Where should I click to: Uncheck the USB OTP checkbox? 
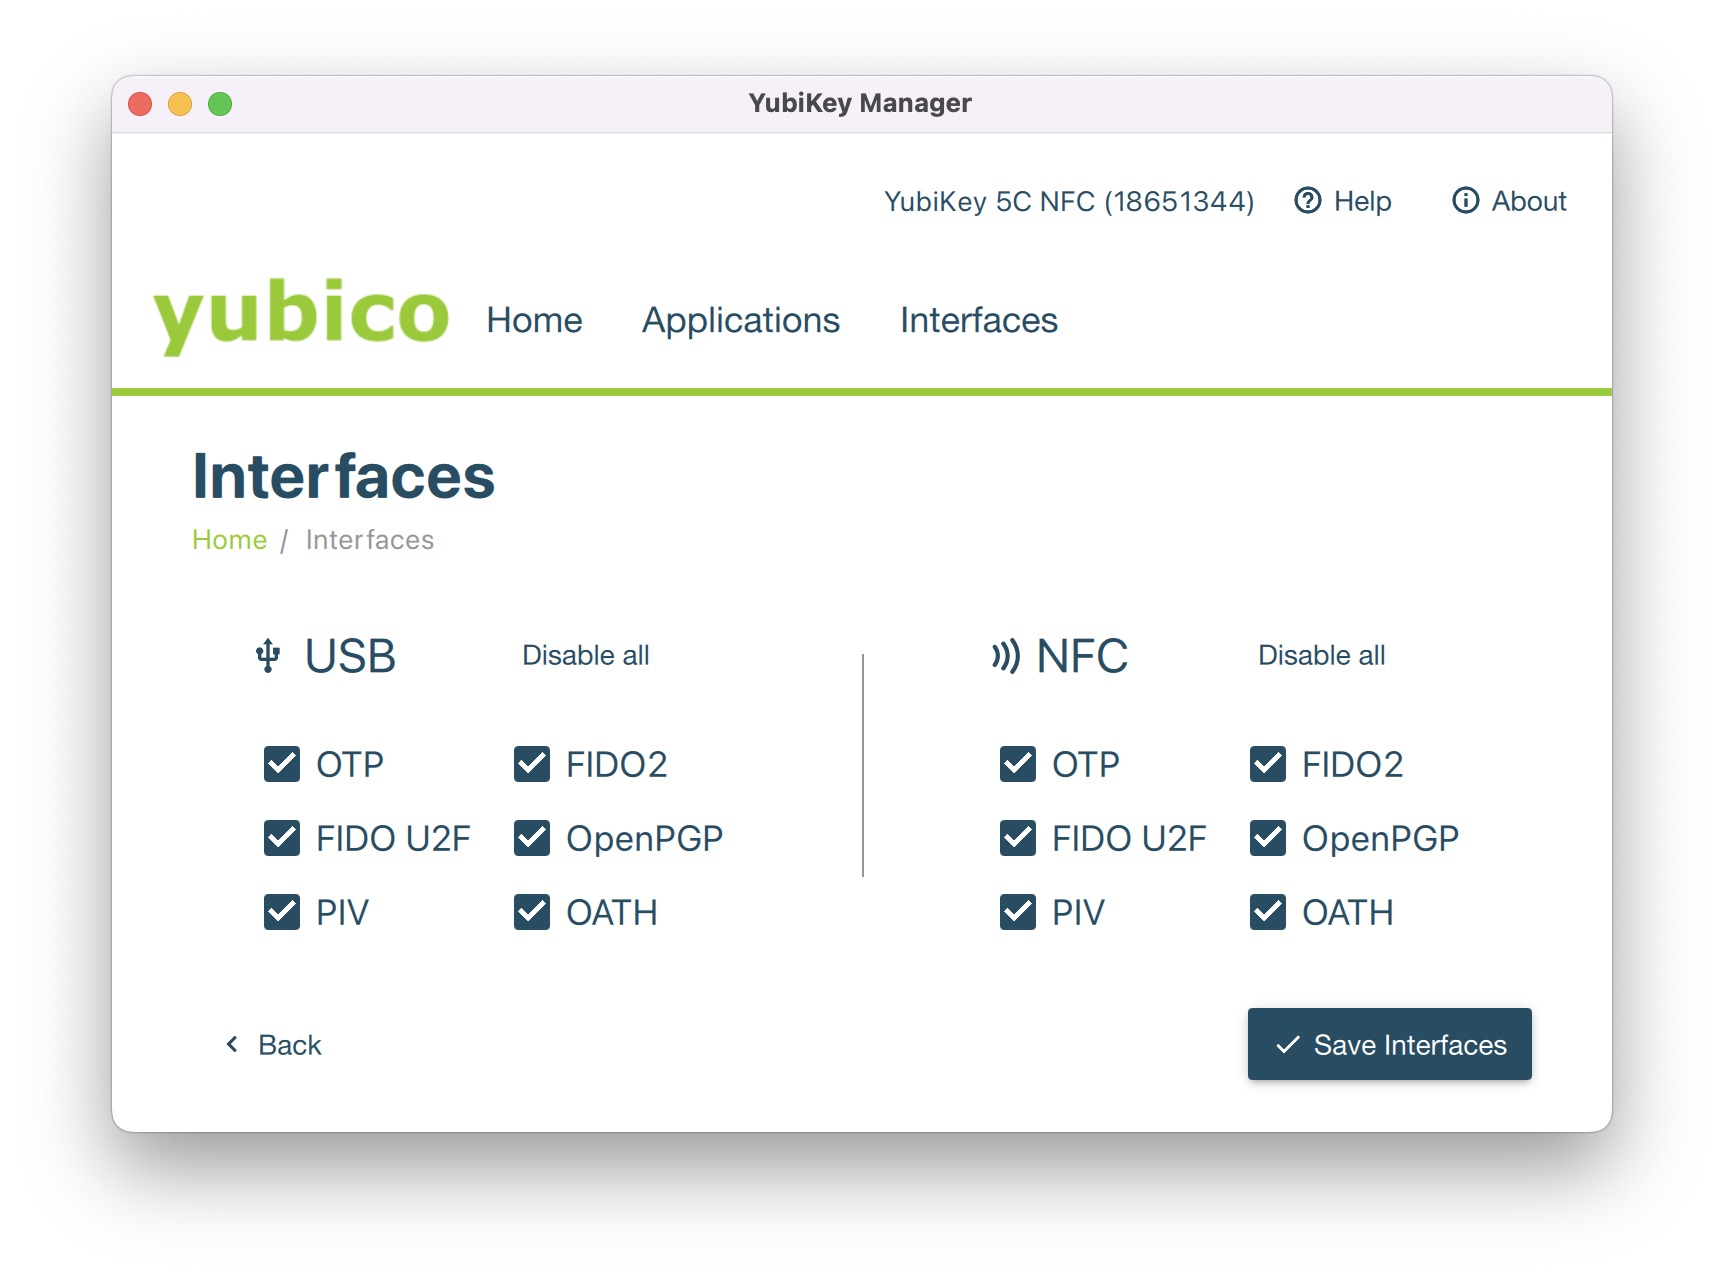[282, 764]
